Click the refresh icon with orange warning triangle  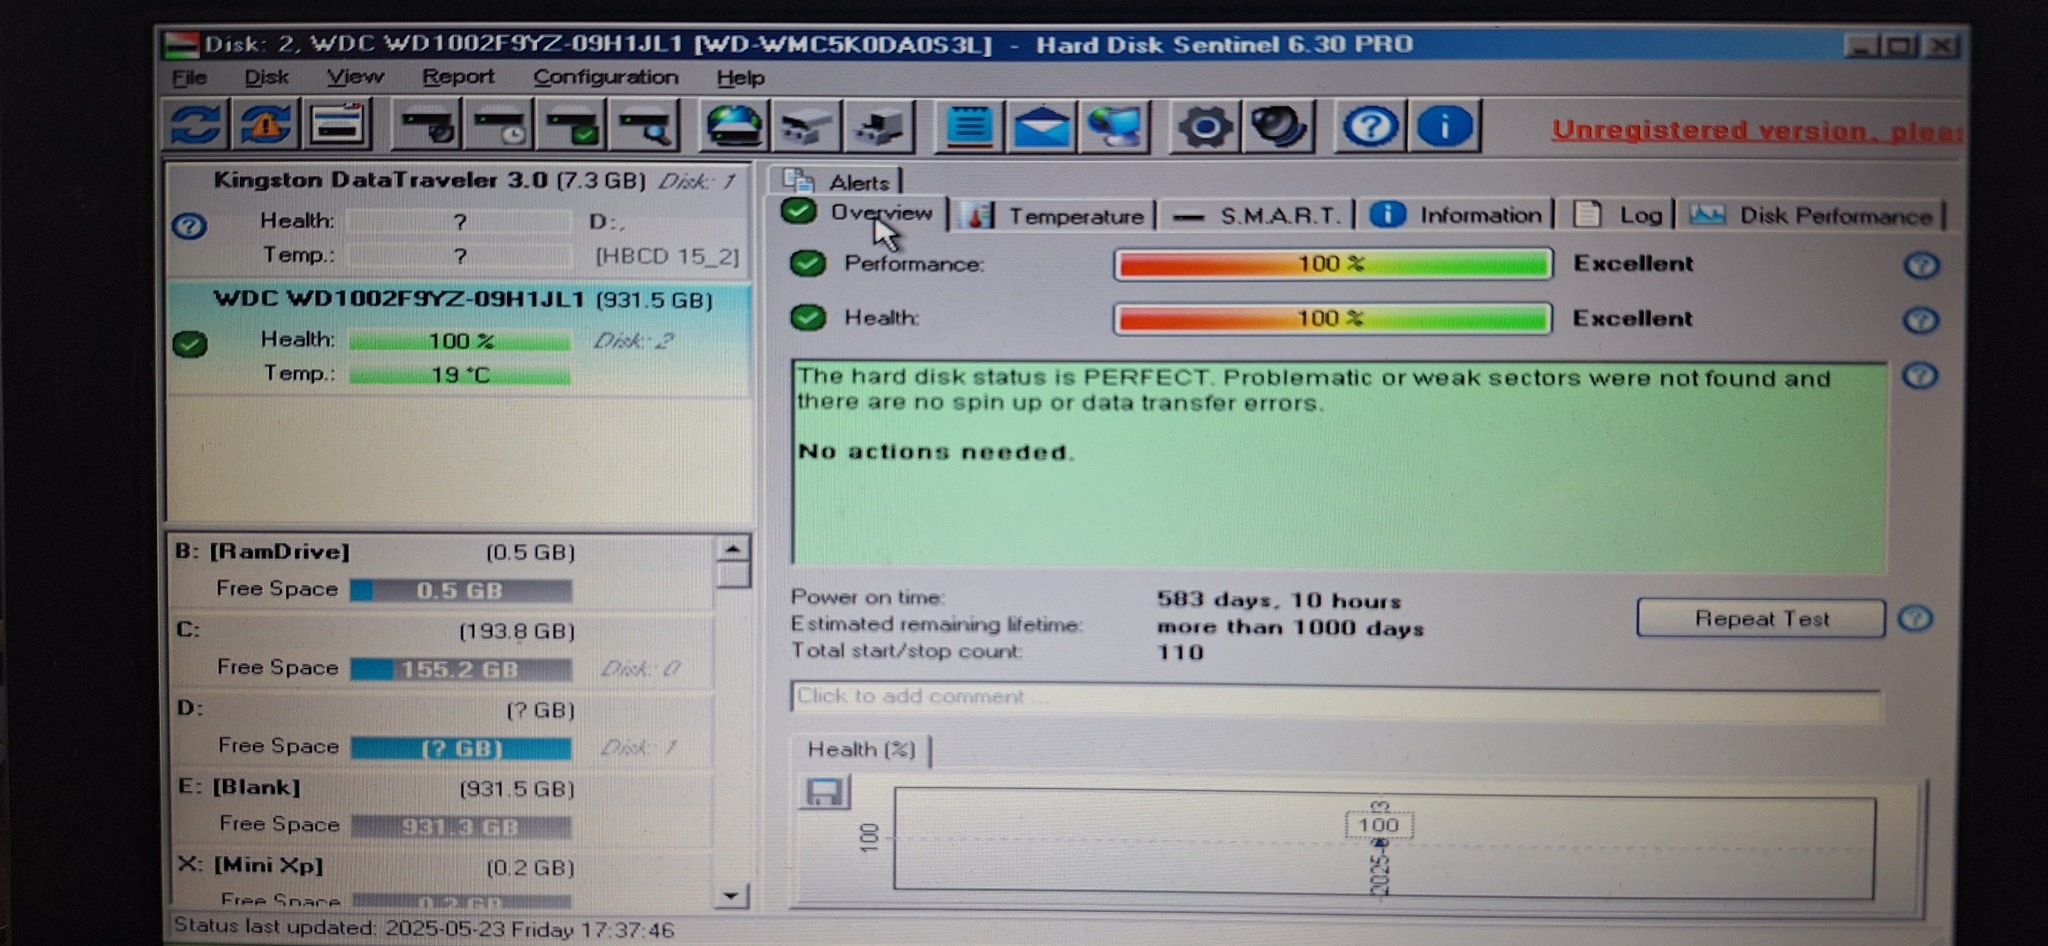(265, 125)
